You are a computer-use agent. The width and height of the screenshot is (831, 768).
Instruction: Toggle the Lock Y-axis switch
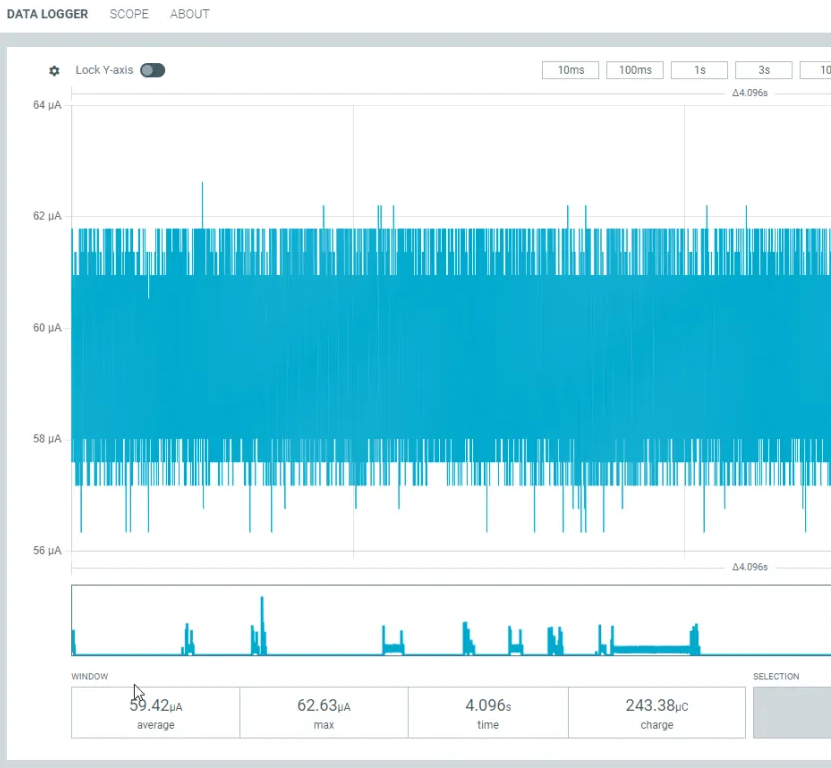click(x=153, y=70)
